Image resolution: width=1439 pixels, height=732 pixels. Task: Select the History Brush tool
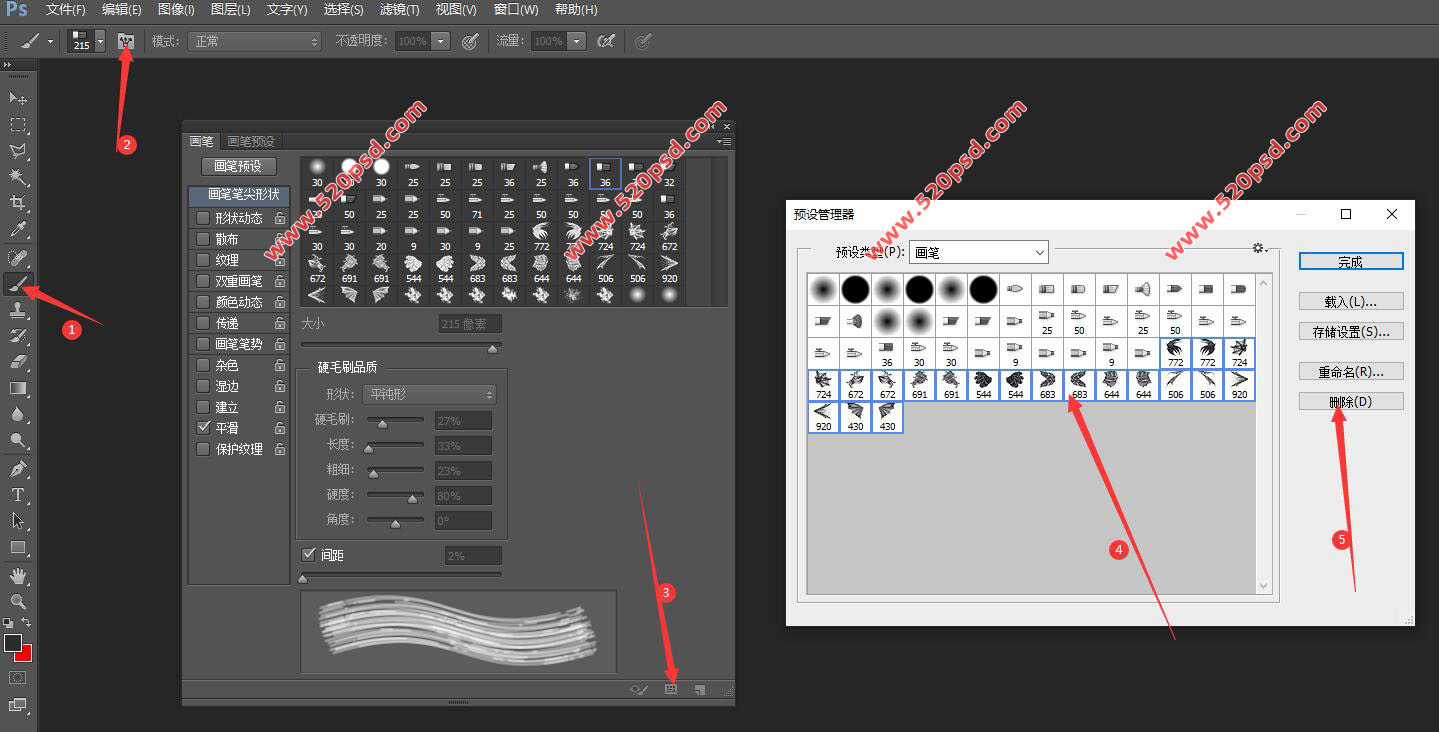18,335
